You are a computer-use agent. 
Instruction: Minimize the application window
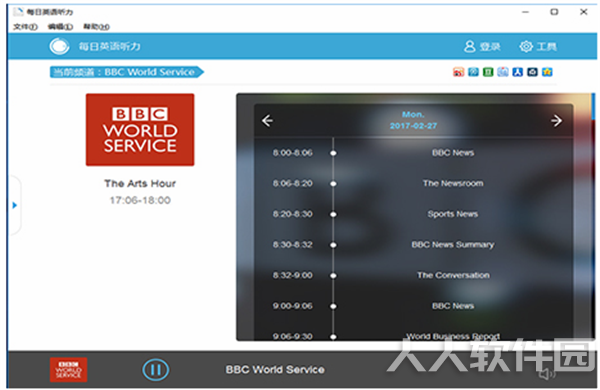[x=525, y=12]
